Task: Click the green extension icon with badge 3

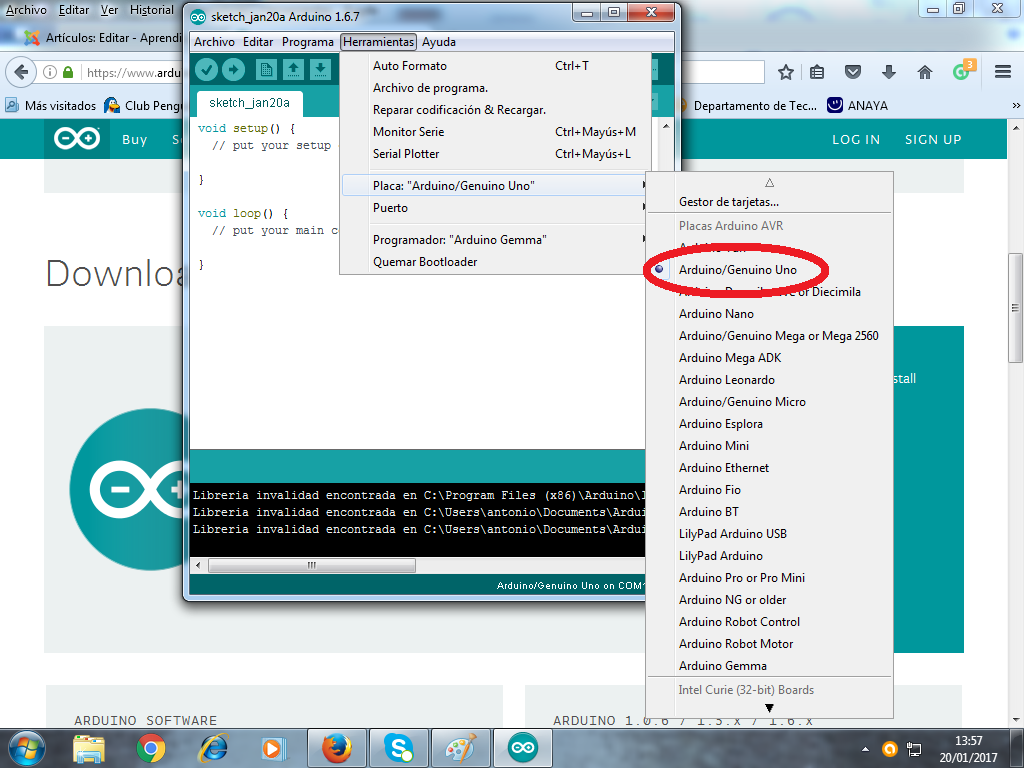Action: [963, 69]
